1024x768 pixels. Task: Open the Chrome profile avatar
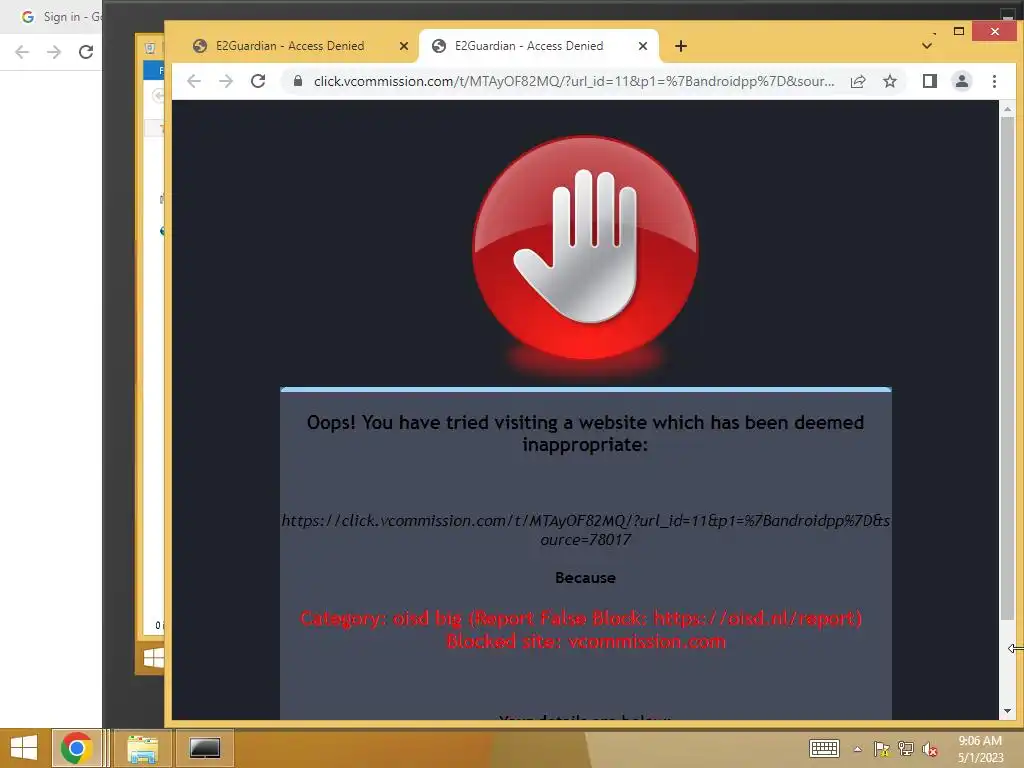click(961, 81)
